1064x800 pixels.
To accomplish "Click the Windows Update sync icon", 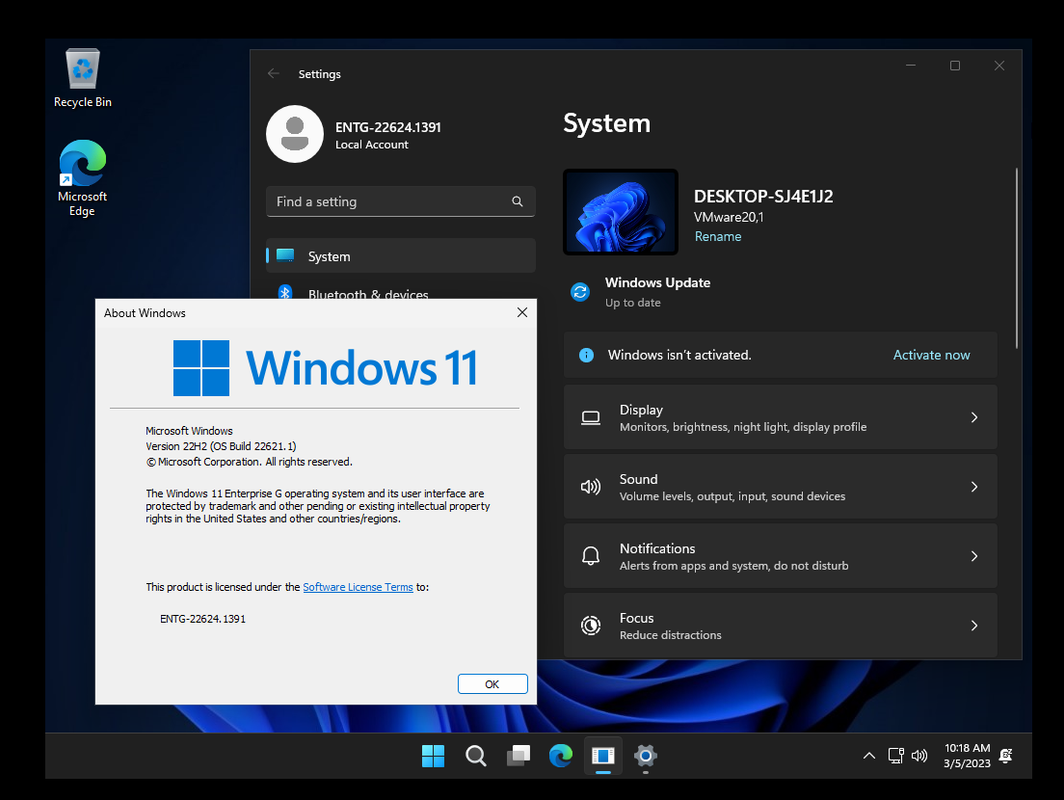I will coord(580,292).
